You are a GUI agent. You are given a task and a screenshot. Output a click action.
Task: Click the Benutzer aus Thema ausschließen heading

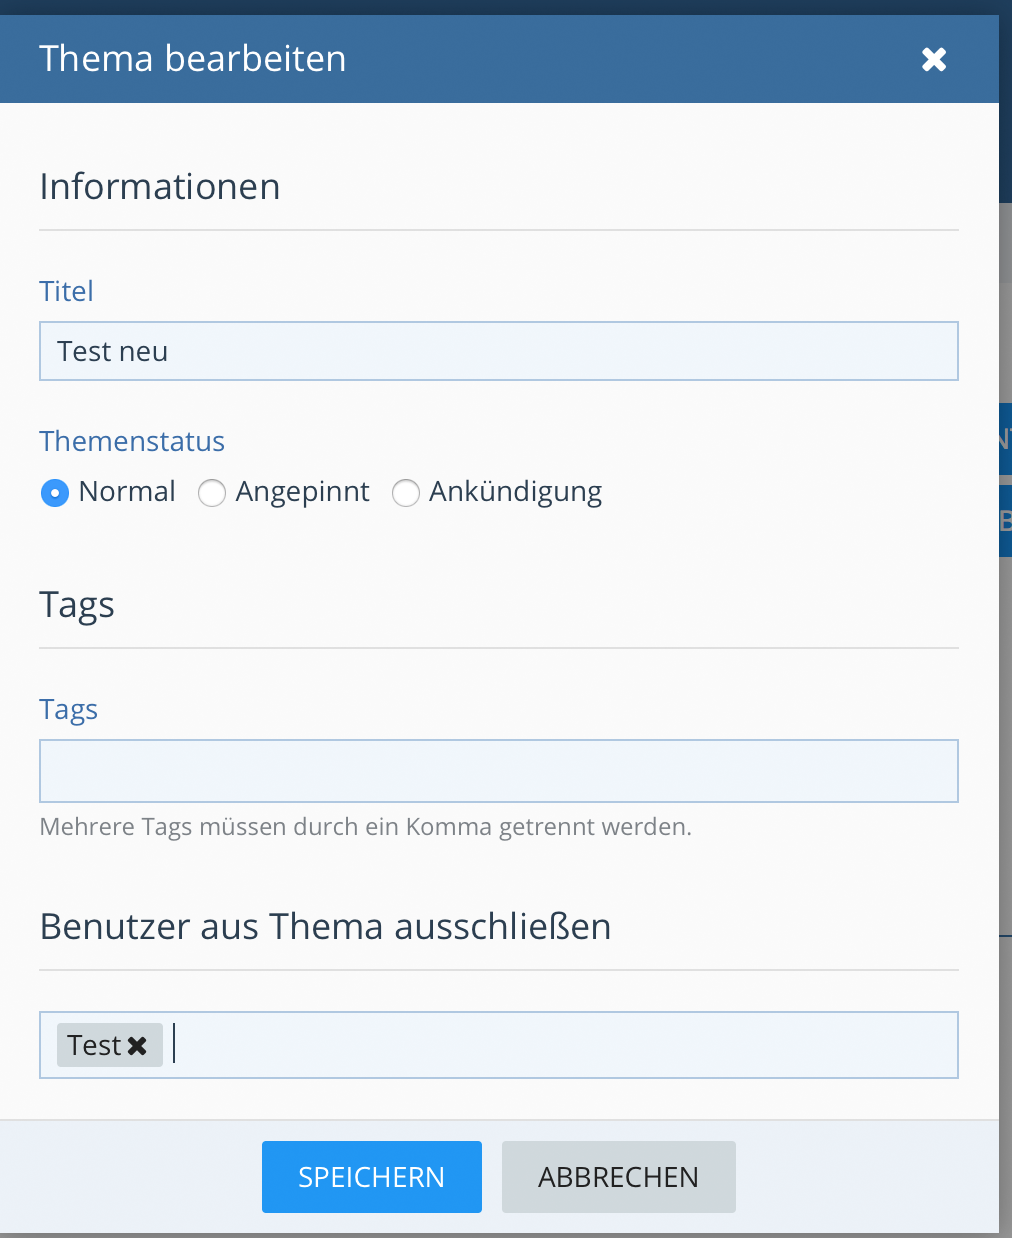325,927
